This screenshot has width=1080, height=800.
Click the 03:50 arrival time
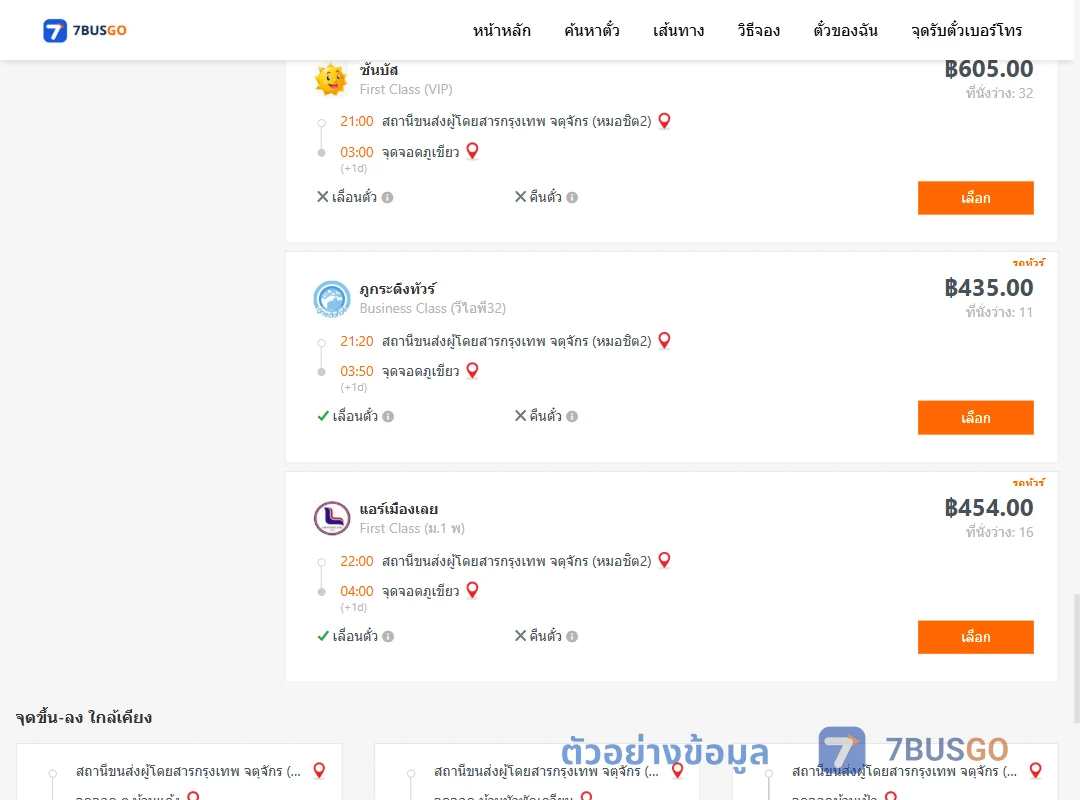point(356,371)
